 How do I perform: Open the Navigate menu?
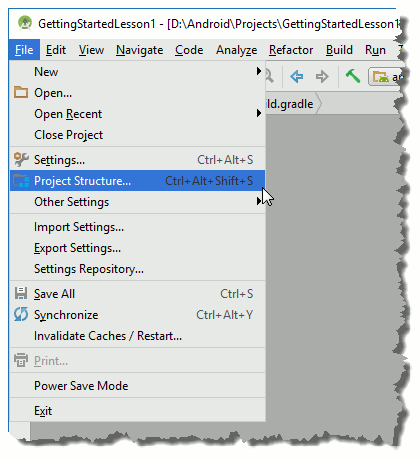139,50
